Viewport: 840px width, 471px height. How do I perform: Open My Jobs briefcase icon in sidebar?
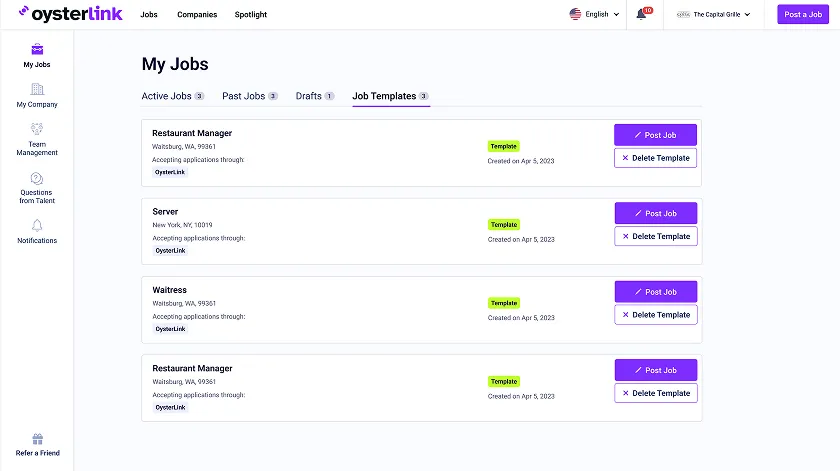37,50
